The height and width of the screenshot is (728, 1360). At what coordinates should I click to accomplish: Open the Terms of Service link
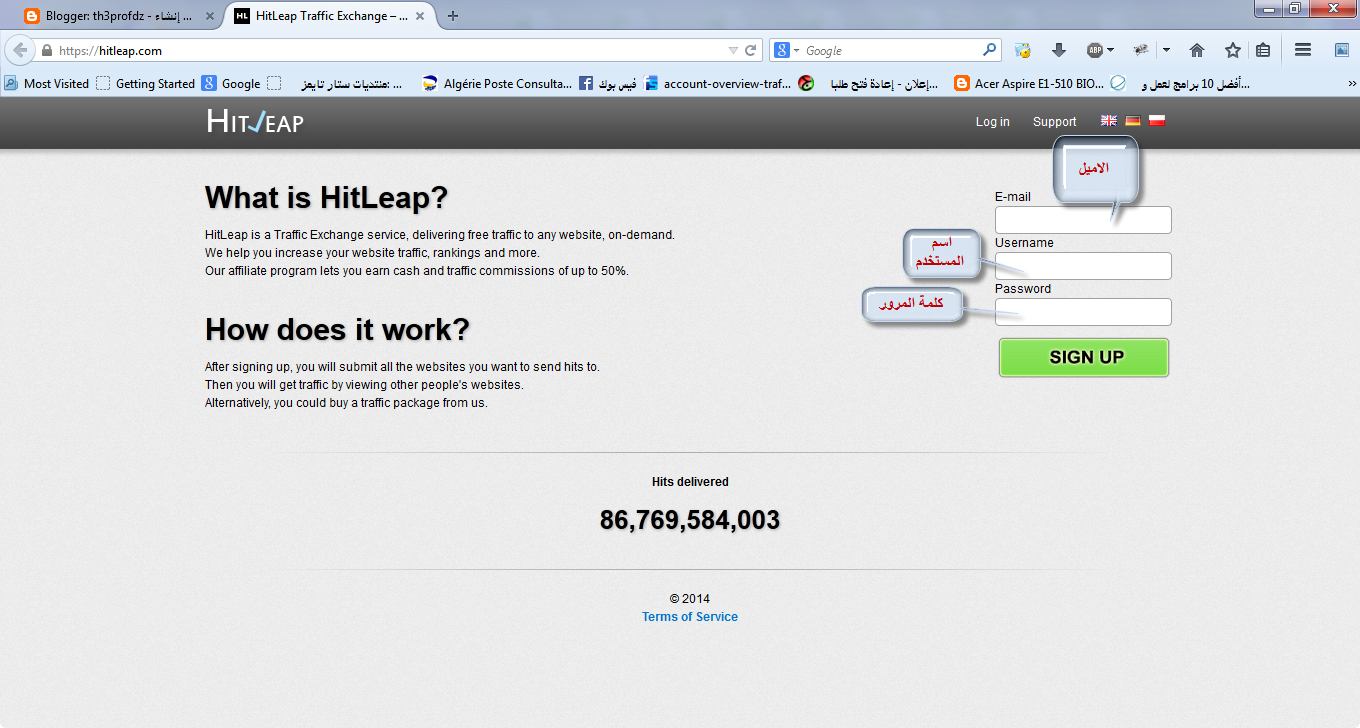pyautogui.click(x=690, y=617)
